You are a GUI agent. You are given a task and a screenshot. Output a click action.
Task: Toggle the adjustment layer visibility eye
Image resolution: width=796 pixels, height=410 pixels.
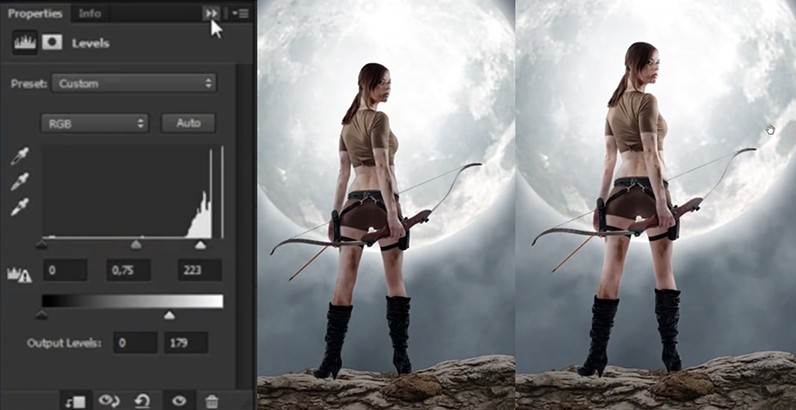(x=179, y=401)
